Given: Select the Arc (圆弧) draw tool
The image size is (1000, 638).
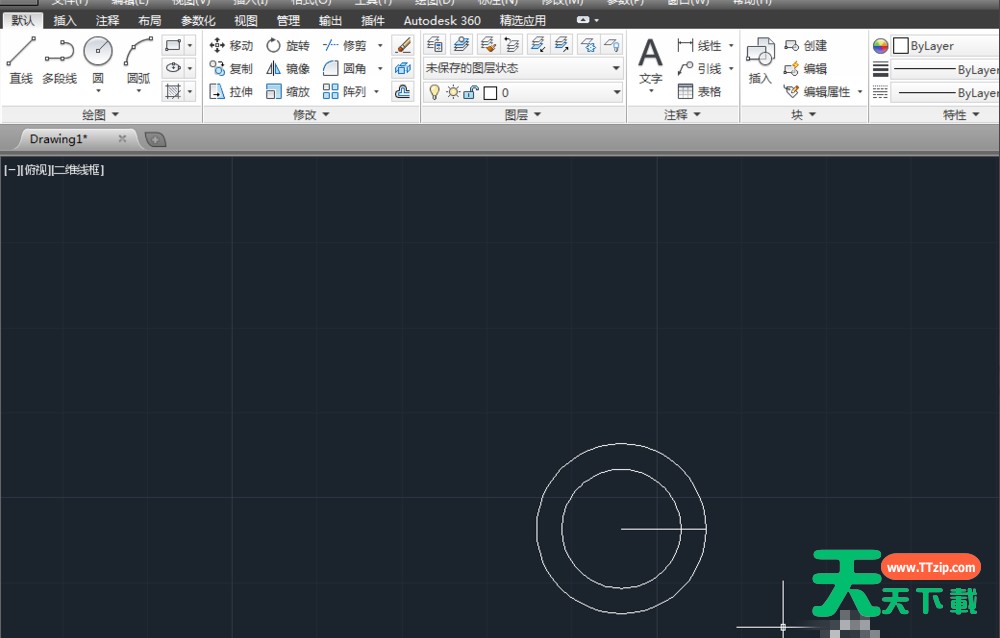Looking at the screenshot, I should tap(138, 61).
